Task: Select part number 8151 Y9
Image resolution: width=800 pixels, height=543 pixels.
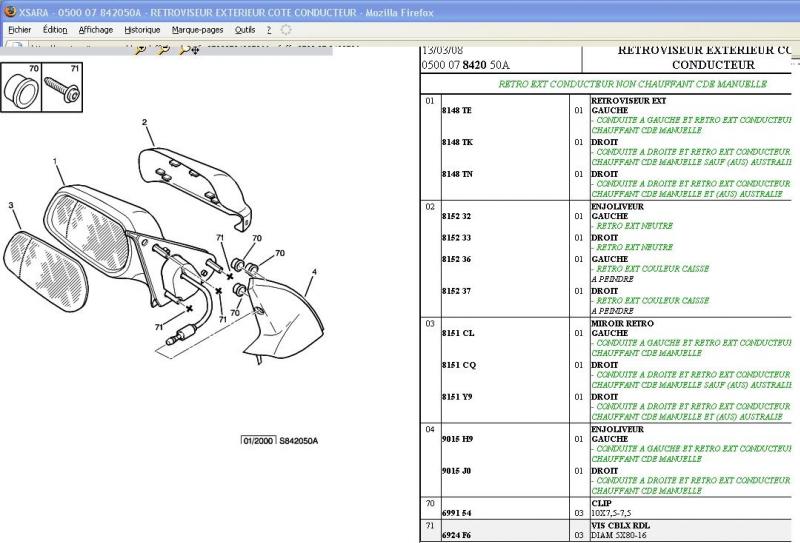Action: pos(457,397)
